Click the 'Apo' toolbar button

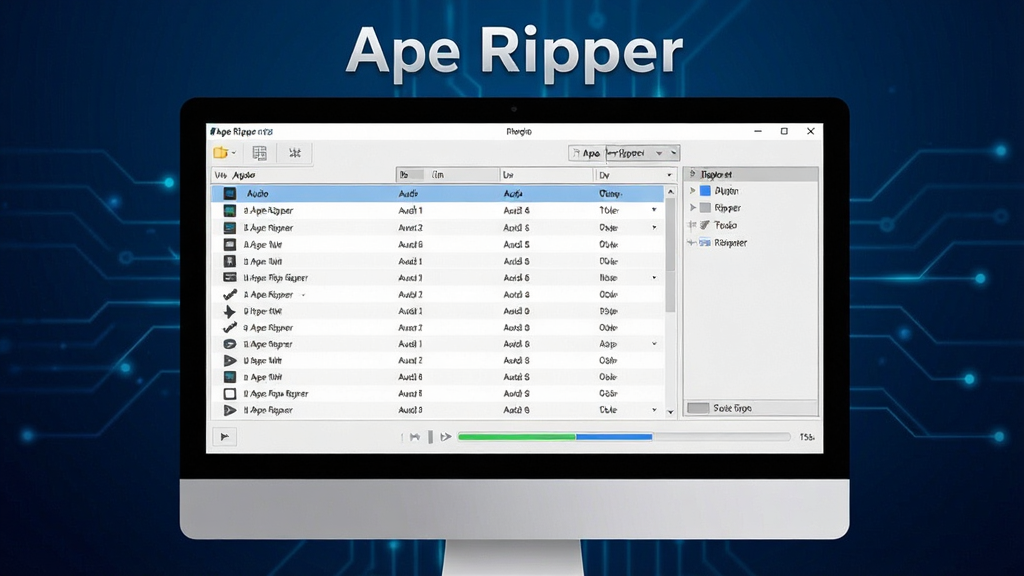pyautogui.click(x=586, y=153)
